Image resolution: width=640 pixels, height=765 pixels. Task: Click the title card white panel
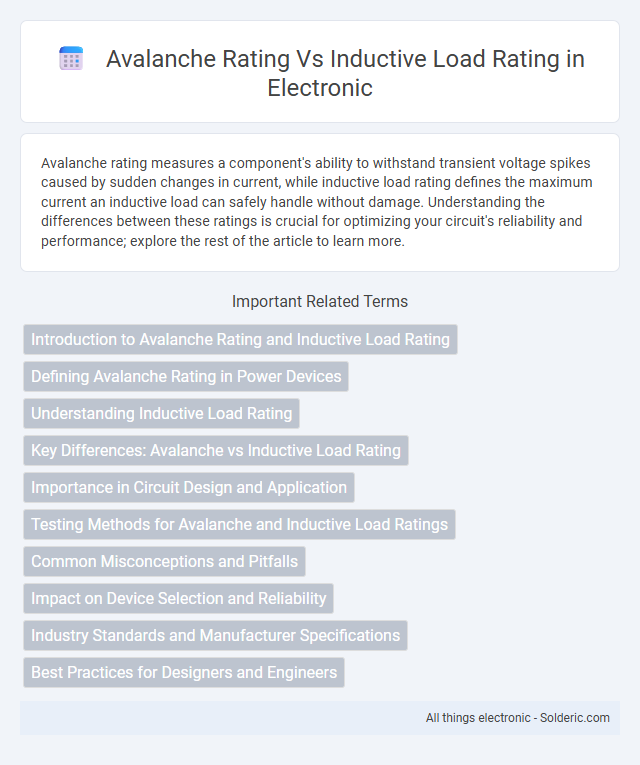(320, 71)
